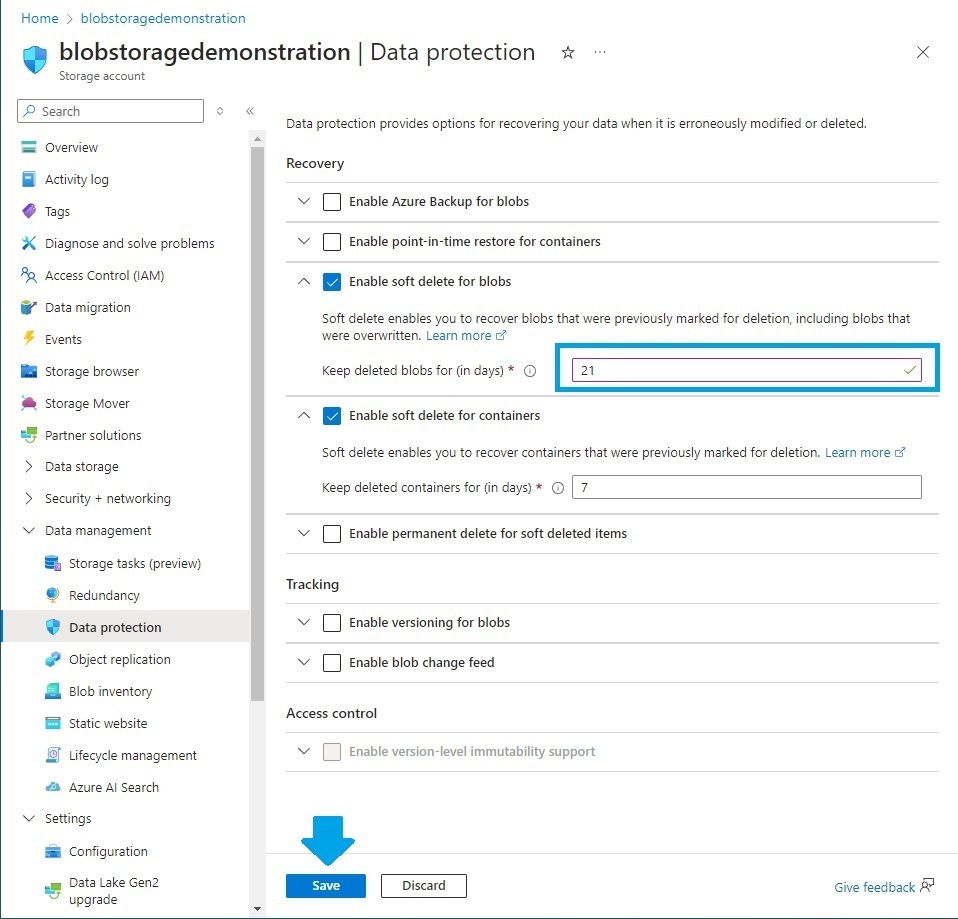Viewport: 958px width, 919px height.
Task: Click the sidebar sort/expand toggle icon
Action: point(220,111)
